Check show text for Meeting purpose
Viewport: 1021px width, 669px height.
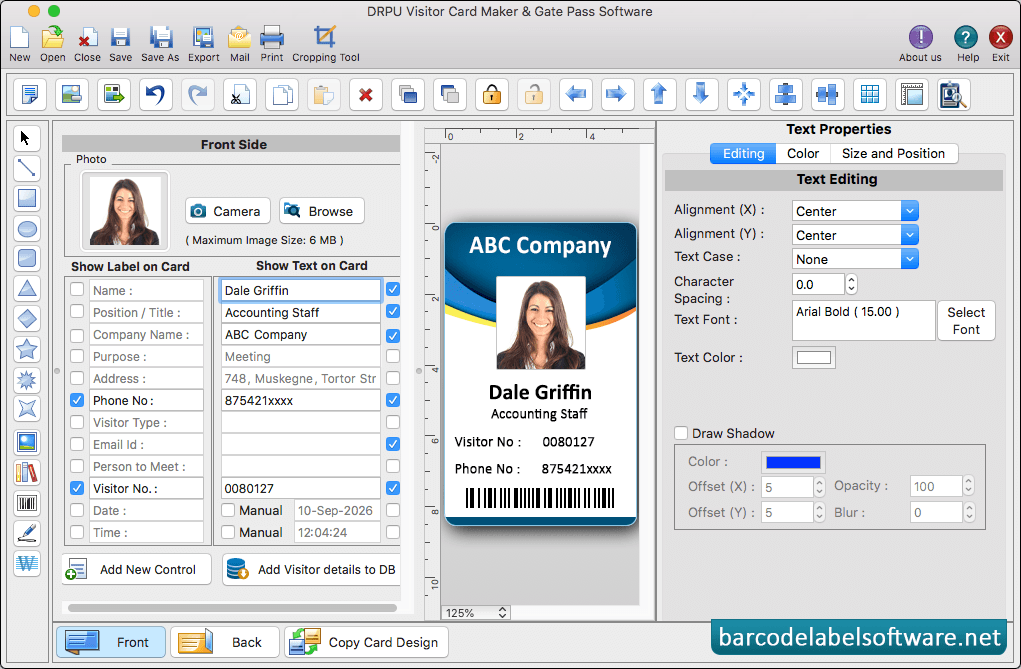coord(393,356)
